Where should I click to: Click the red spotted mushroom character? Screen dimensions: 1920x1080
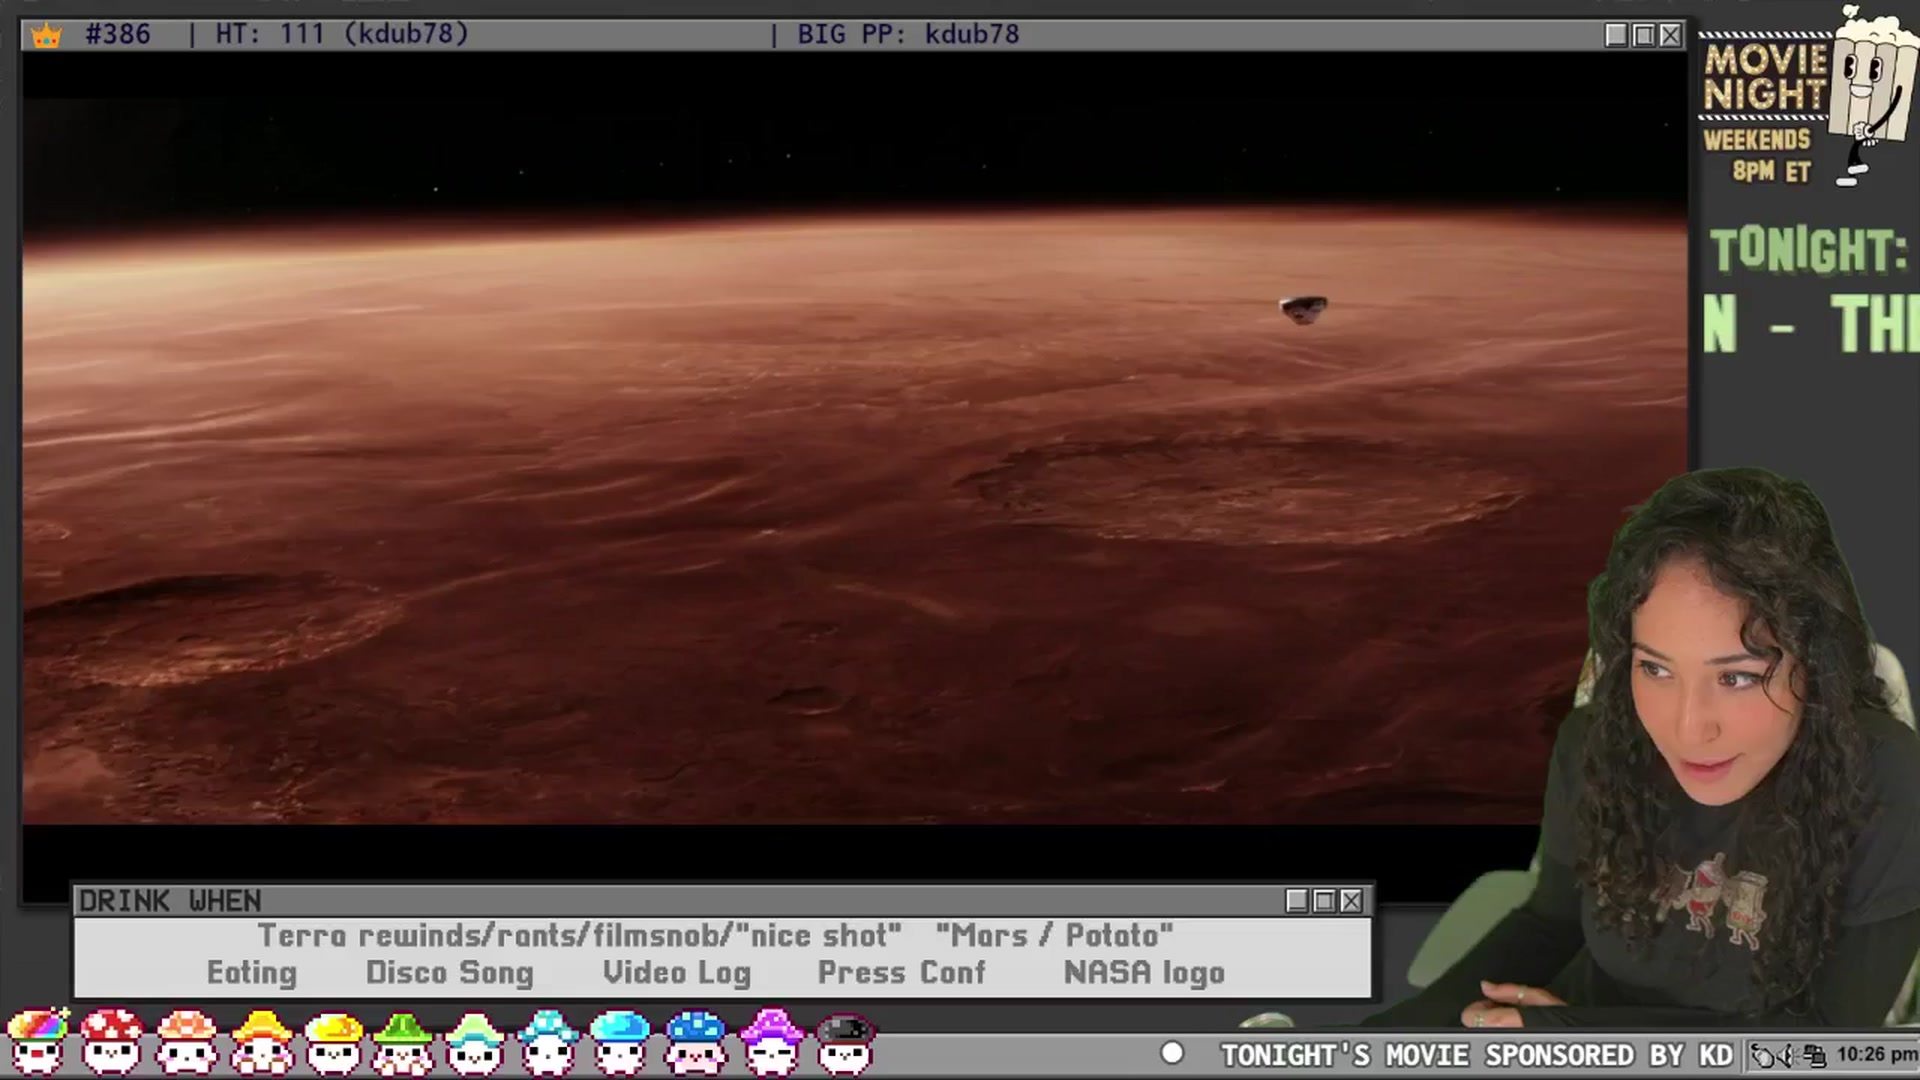[x=111, y=1042]
